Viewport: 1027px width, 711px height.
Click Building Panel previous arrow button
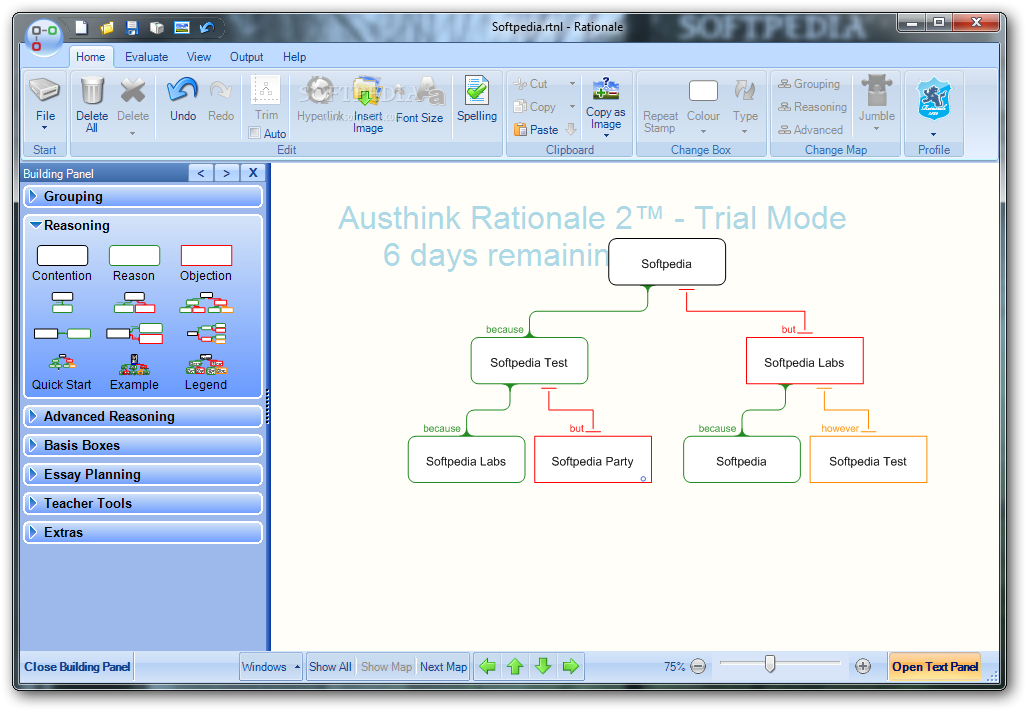point(201,173)
